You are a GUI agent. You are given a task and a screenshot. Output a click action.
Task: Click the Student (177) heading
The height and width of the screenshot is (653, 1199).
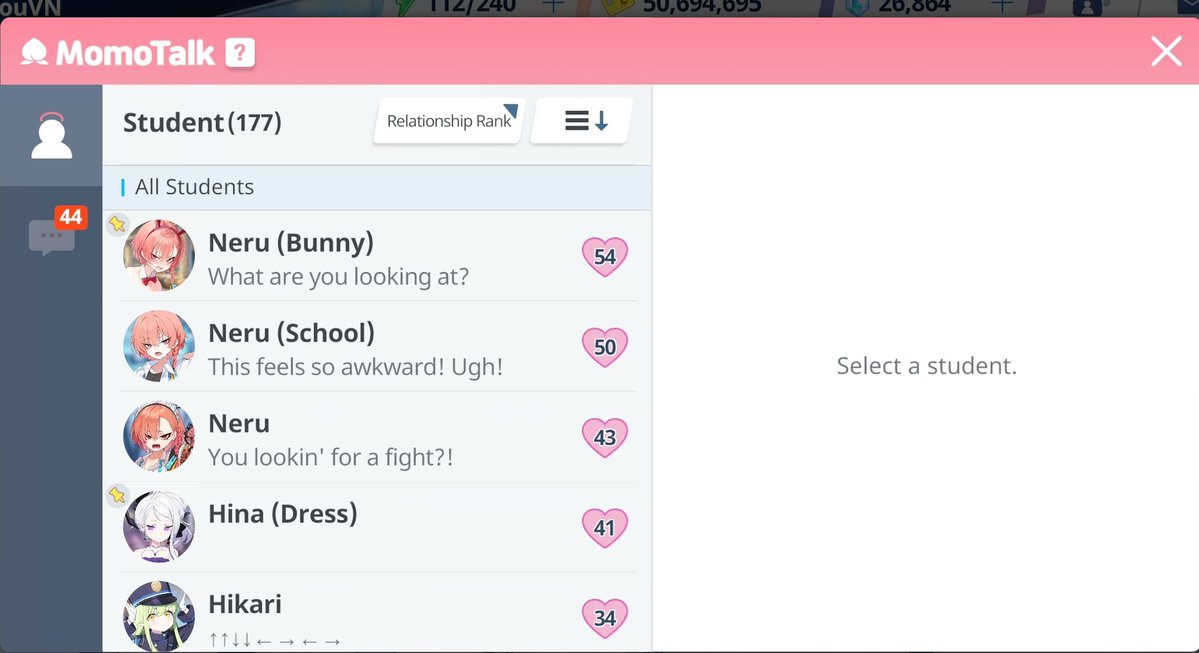pyautogui.click(x=202, y=122)
